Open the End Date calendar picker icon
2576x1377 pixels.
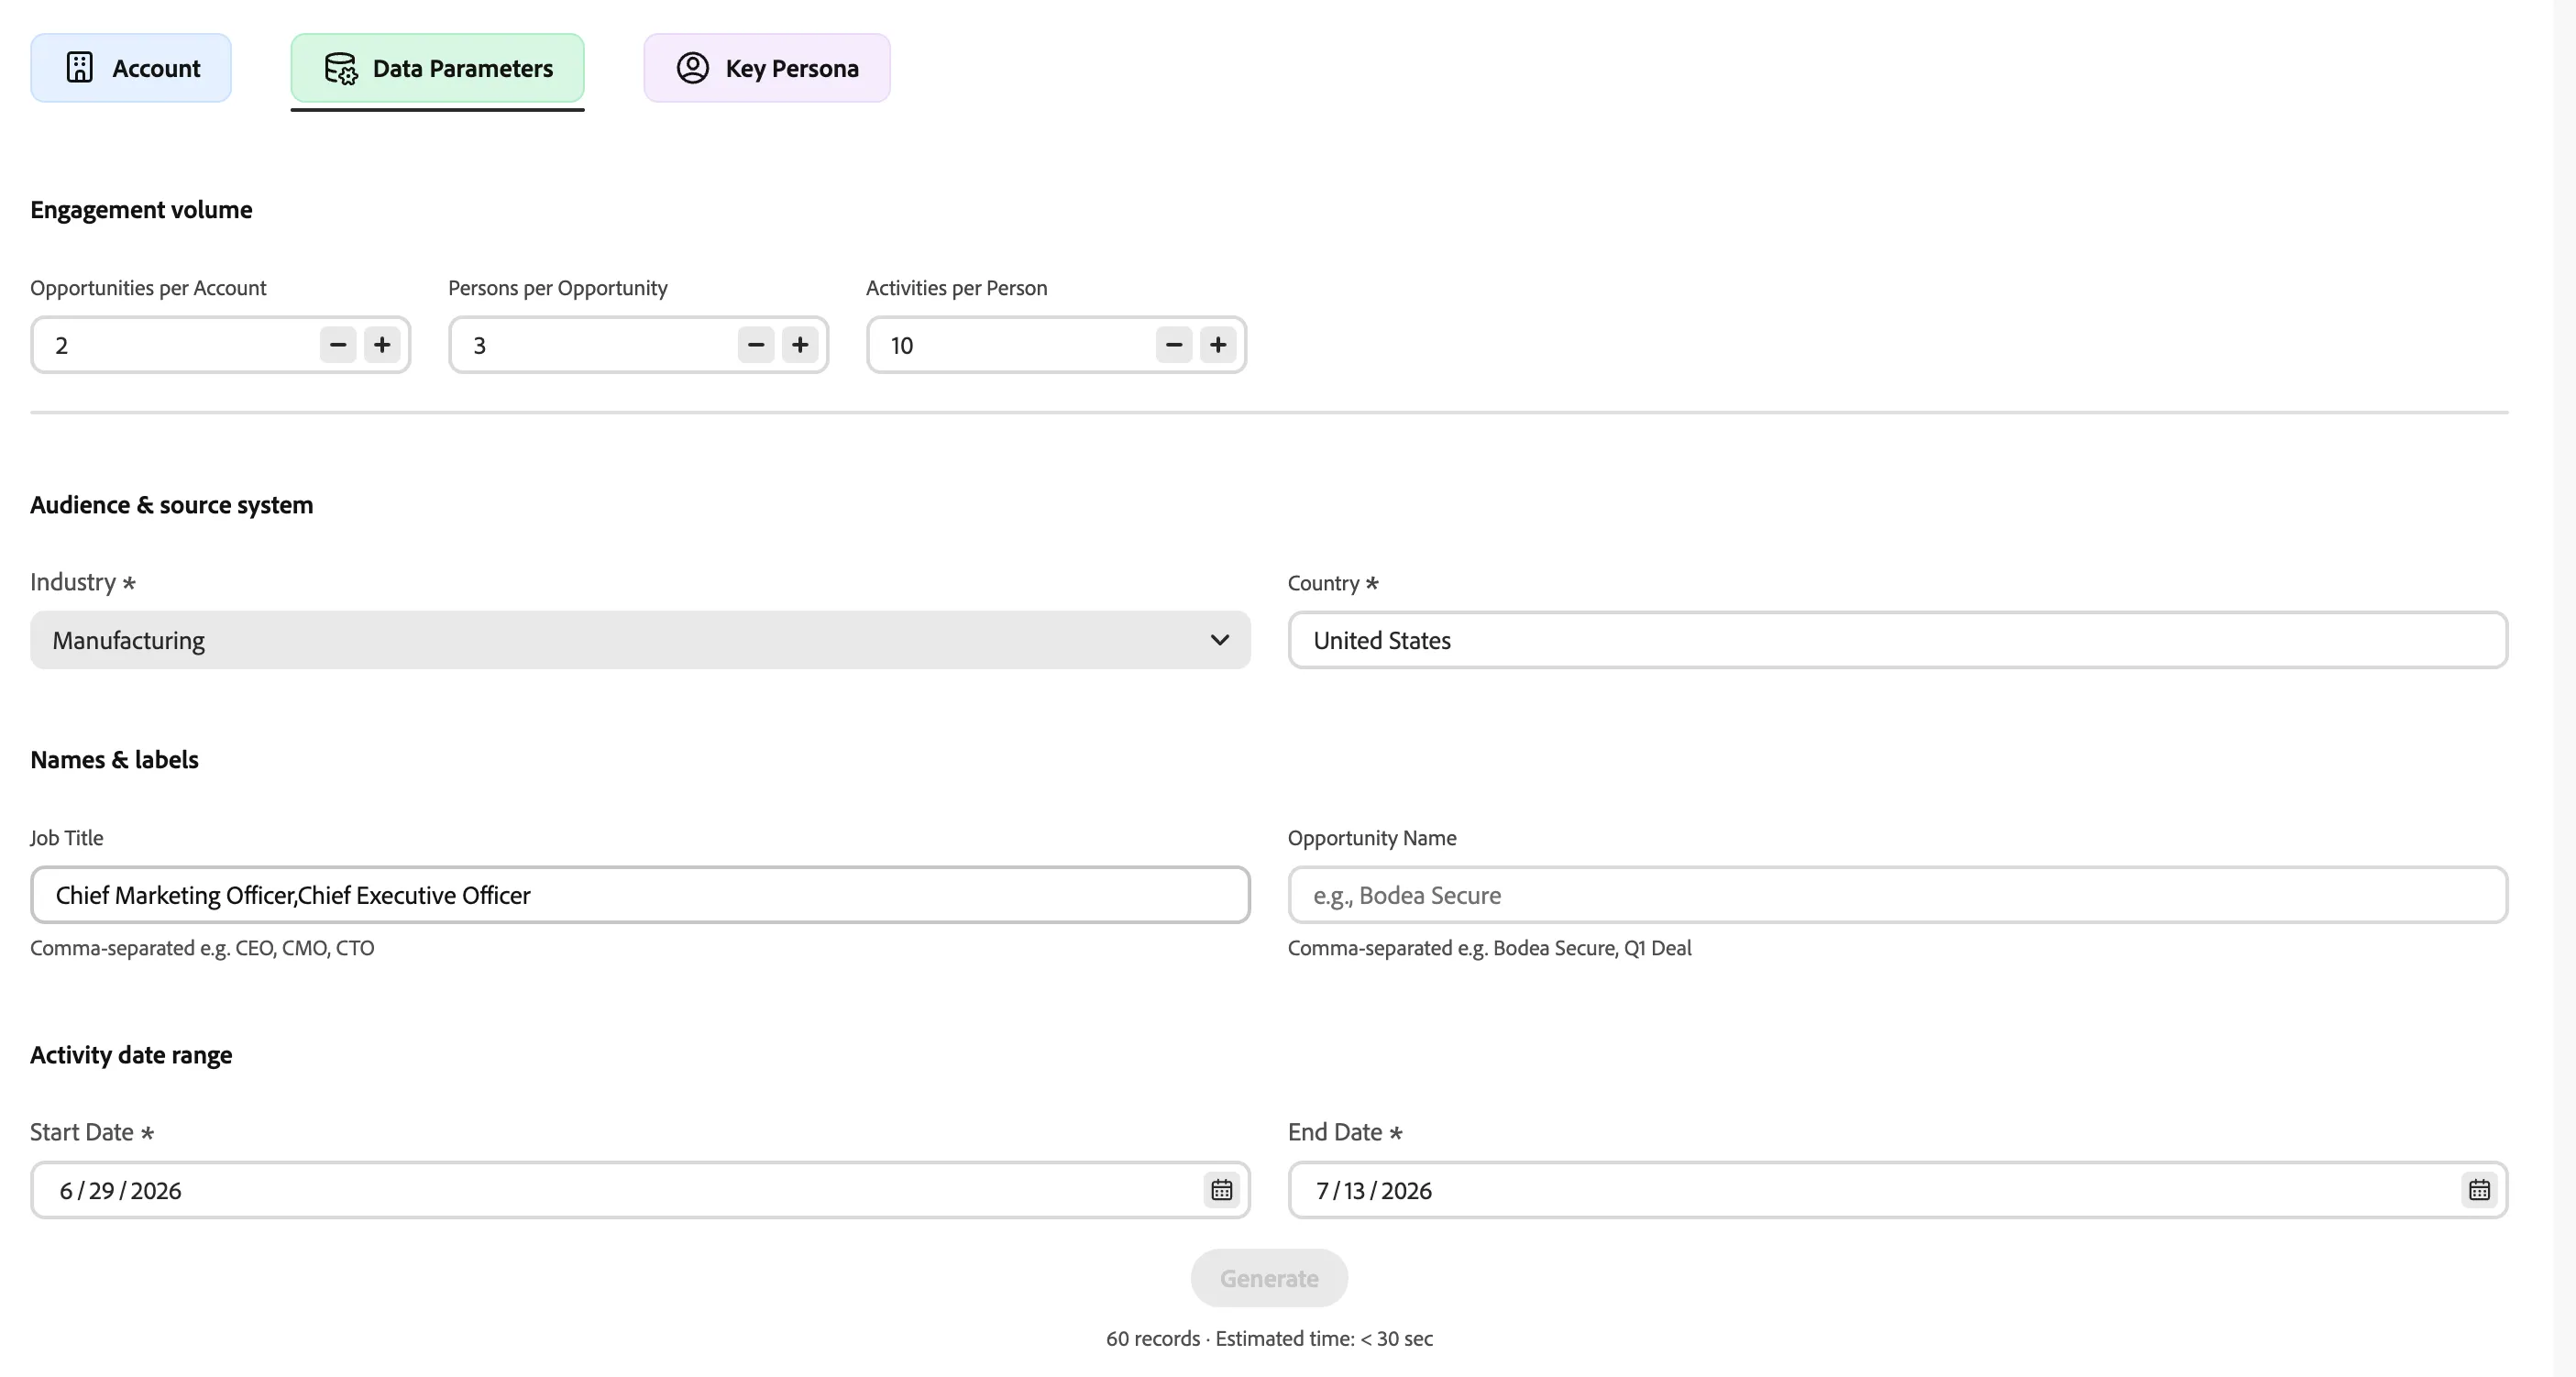(x=2479, y=1190)
